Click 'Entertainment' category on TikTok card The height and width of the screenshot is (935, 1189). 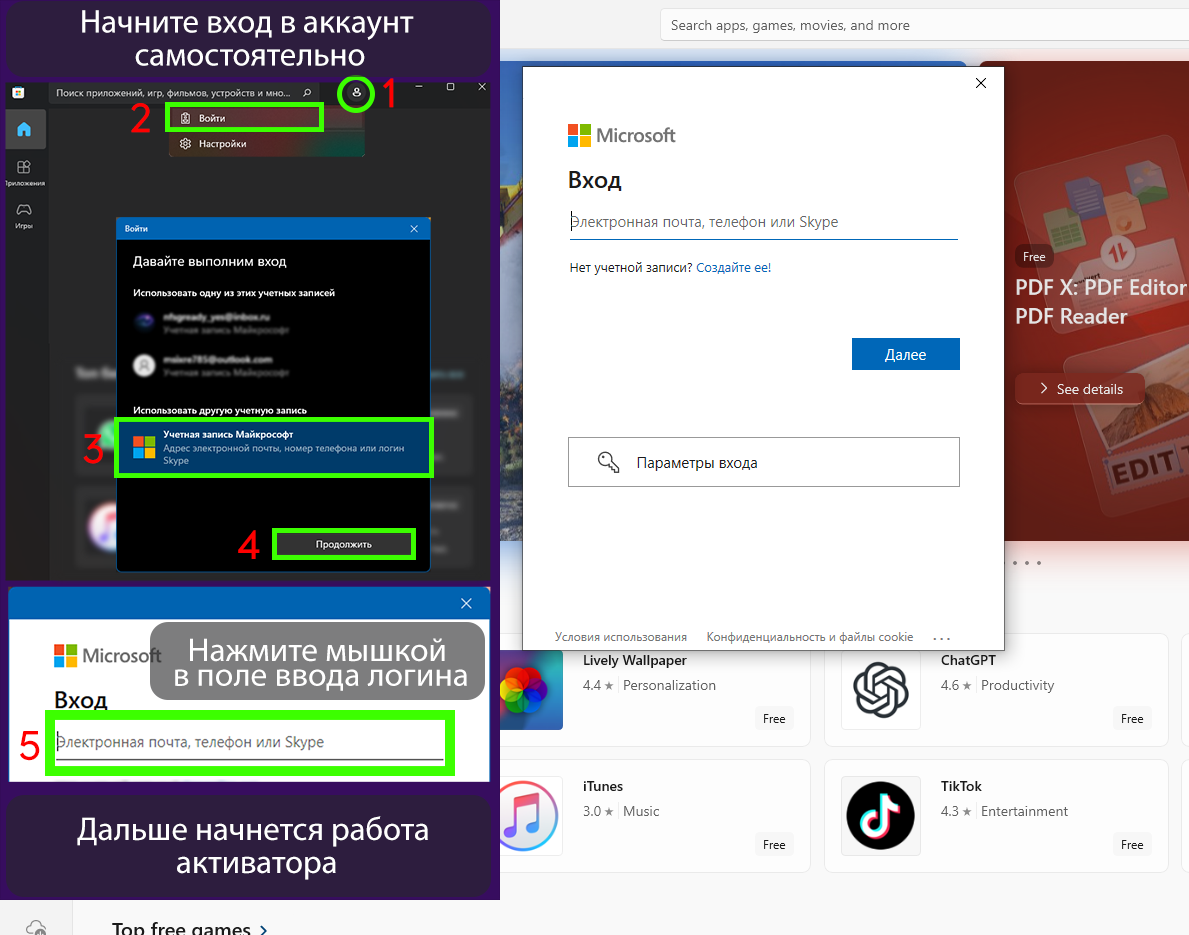coord(1024,811)
